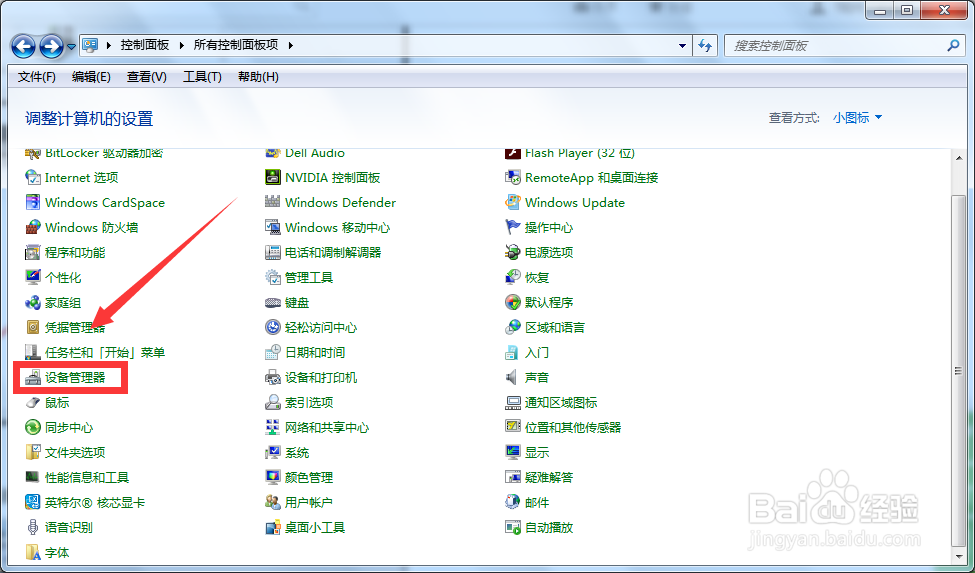Click the 设备和打印机 icon
This screenshot has height=573, width=975.
tap(272, 377)
